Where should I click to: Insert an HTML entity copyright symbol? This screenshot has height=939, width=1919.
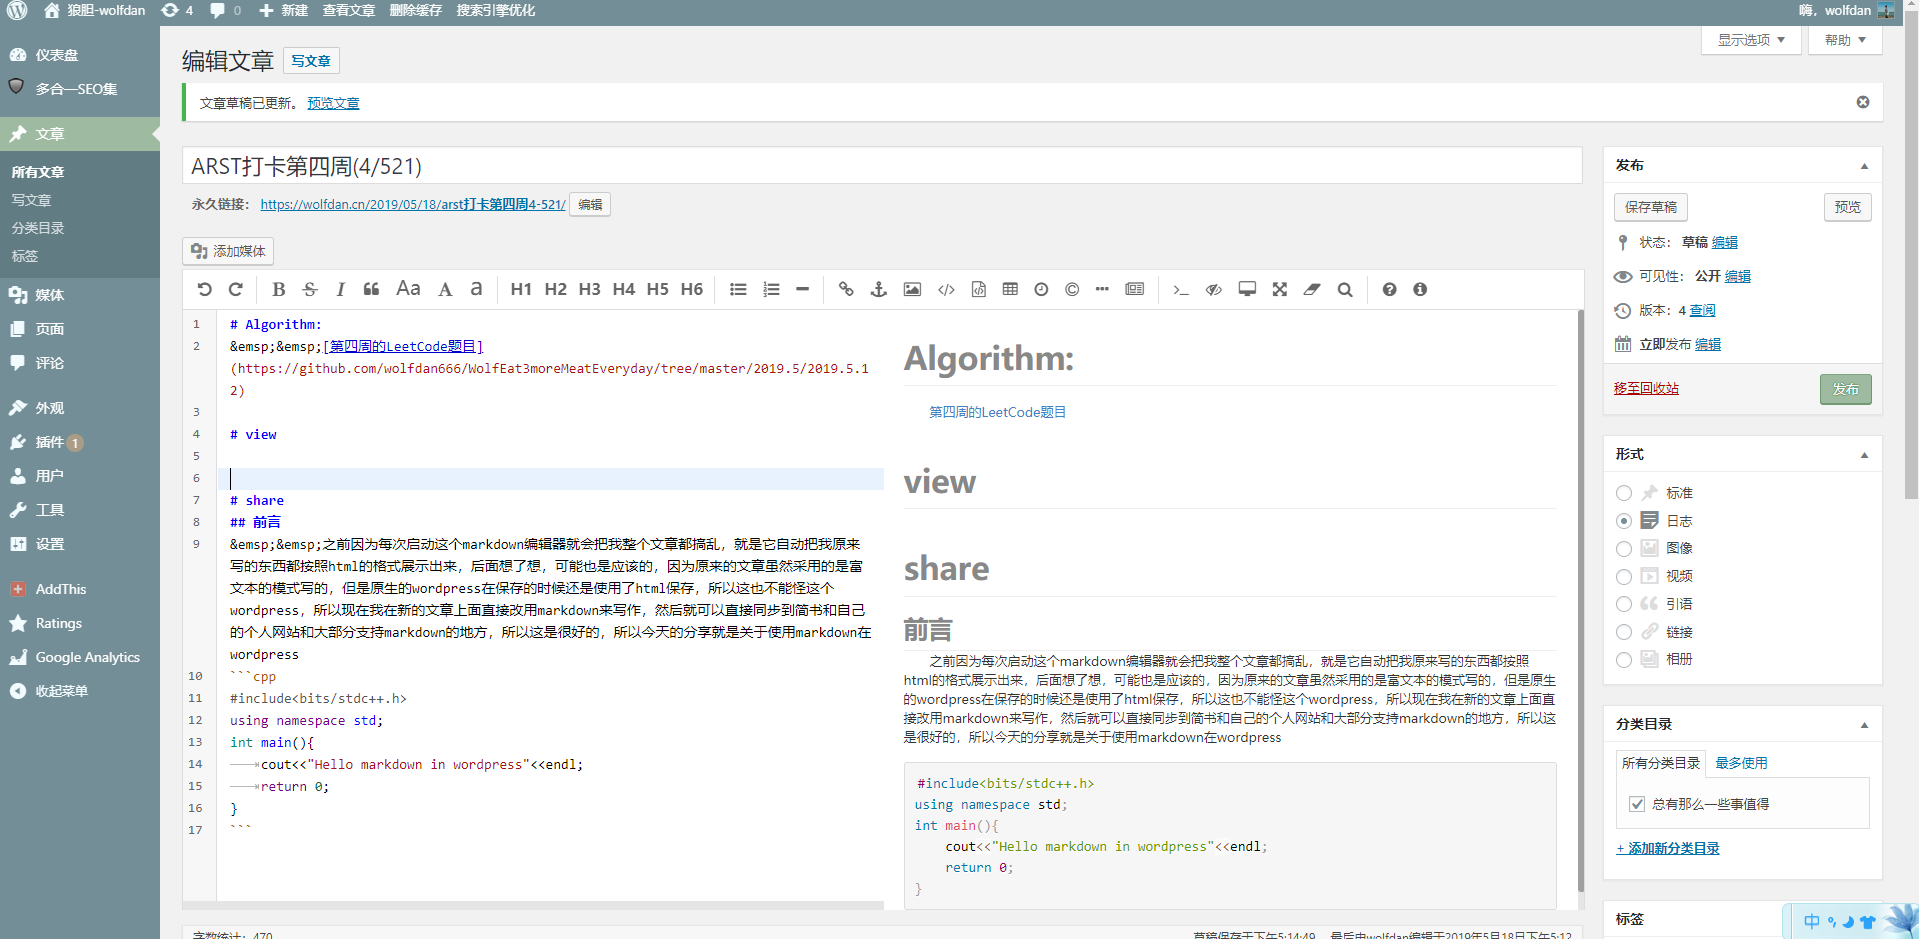1072,290
